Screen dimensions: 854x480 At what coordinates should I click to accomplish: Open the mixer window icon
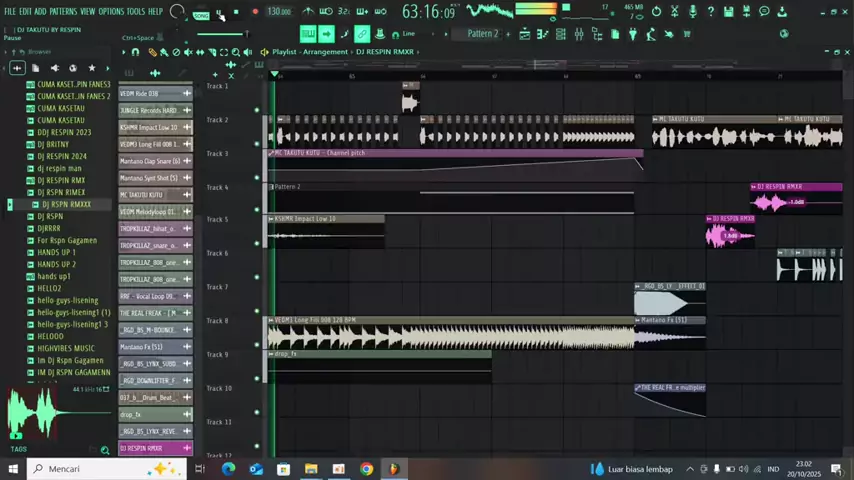(578, 34)
